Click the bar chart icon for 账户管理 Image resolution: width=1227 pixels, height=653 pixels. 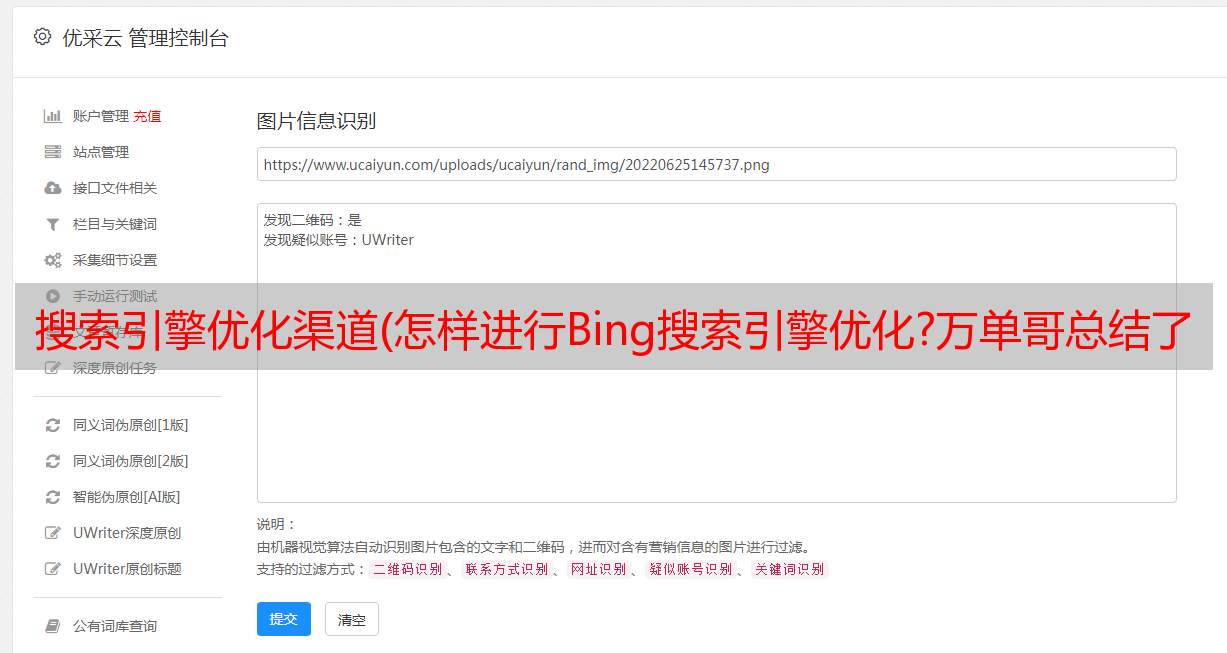pyautogui.click(x=53, y=116)
